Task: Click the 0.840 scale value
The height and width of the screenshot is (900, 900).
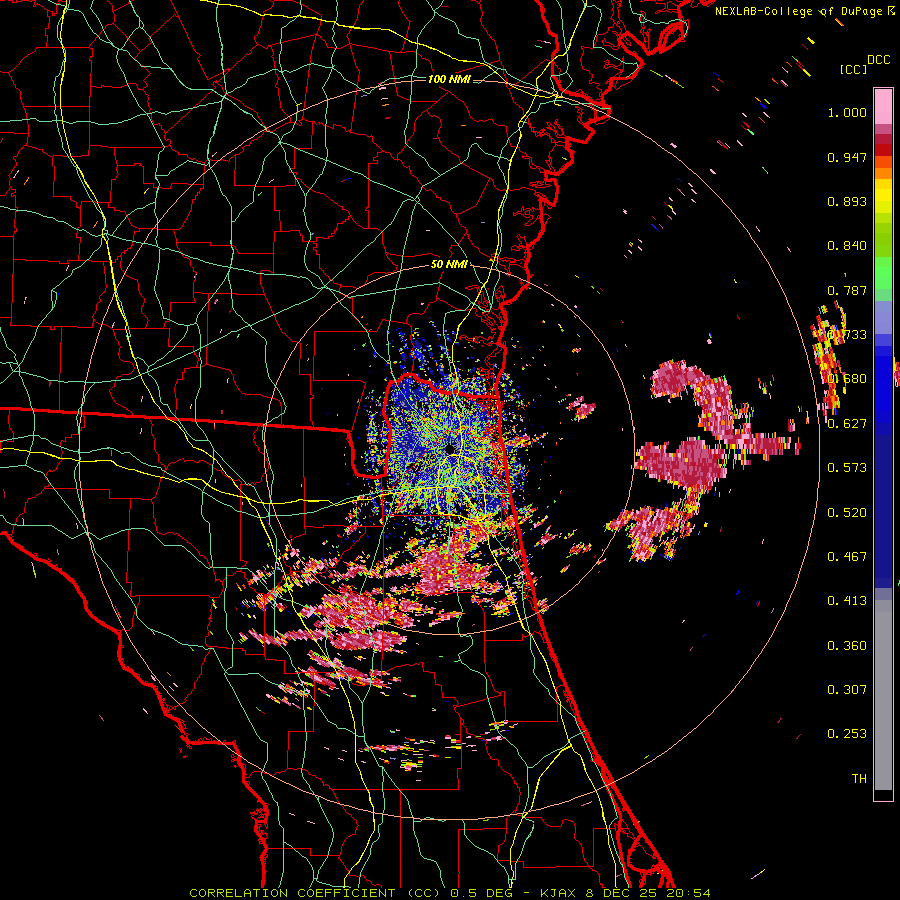Action: [x=847, y=246]
